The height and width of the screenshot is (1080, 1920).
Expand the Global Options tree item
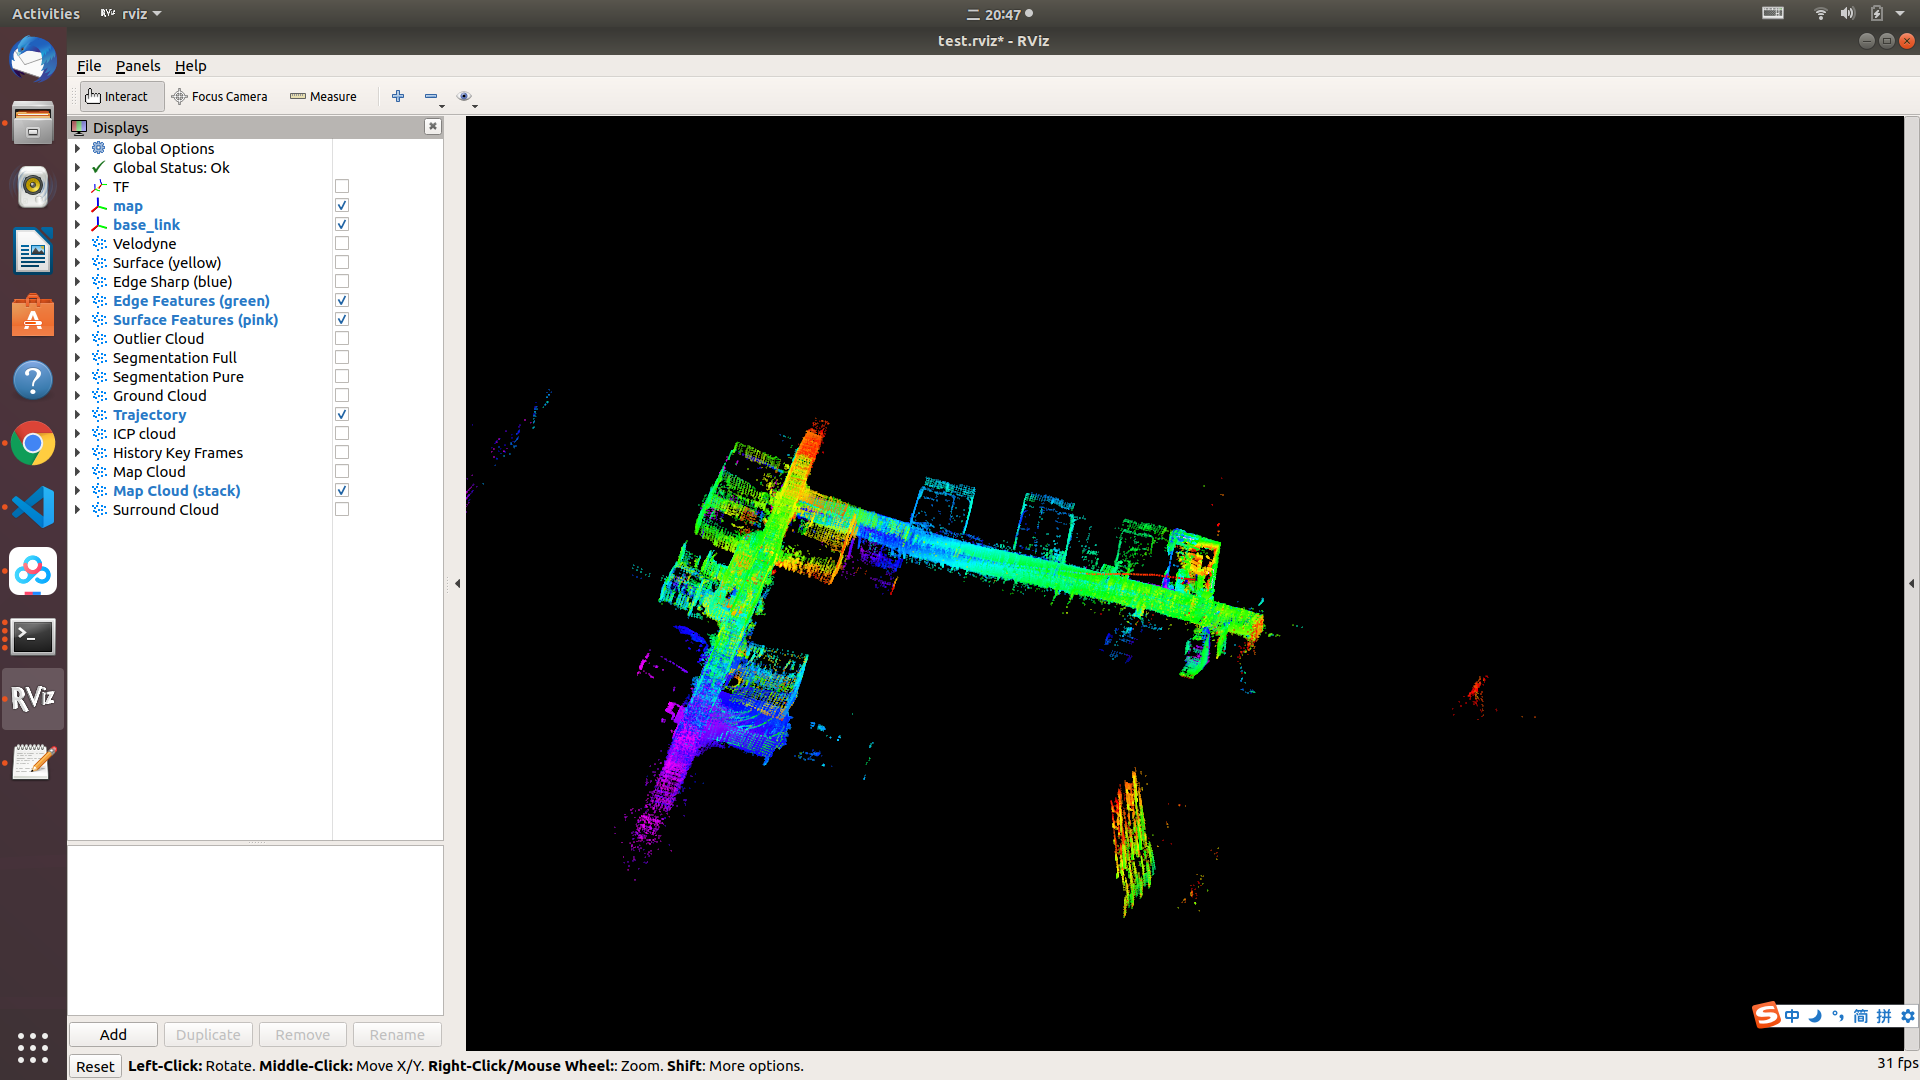tap(77, 149)
